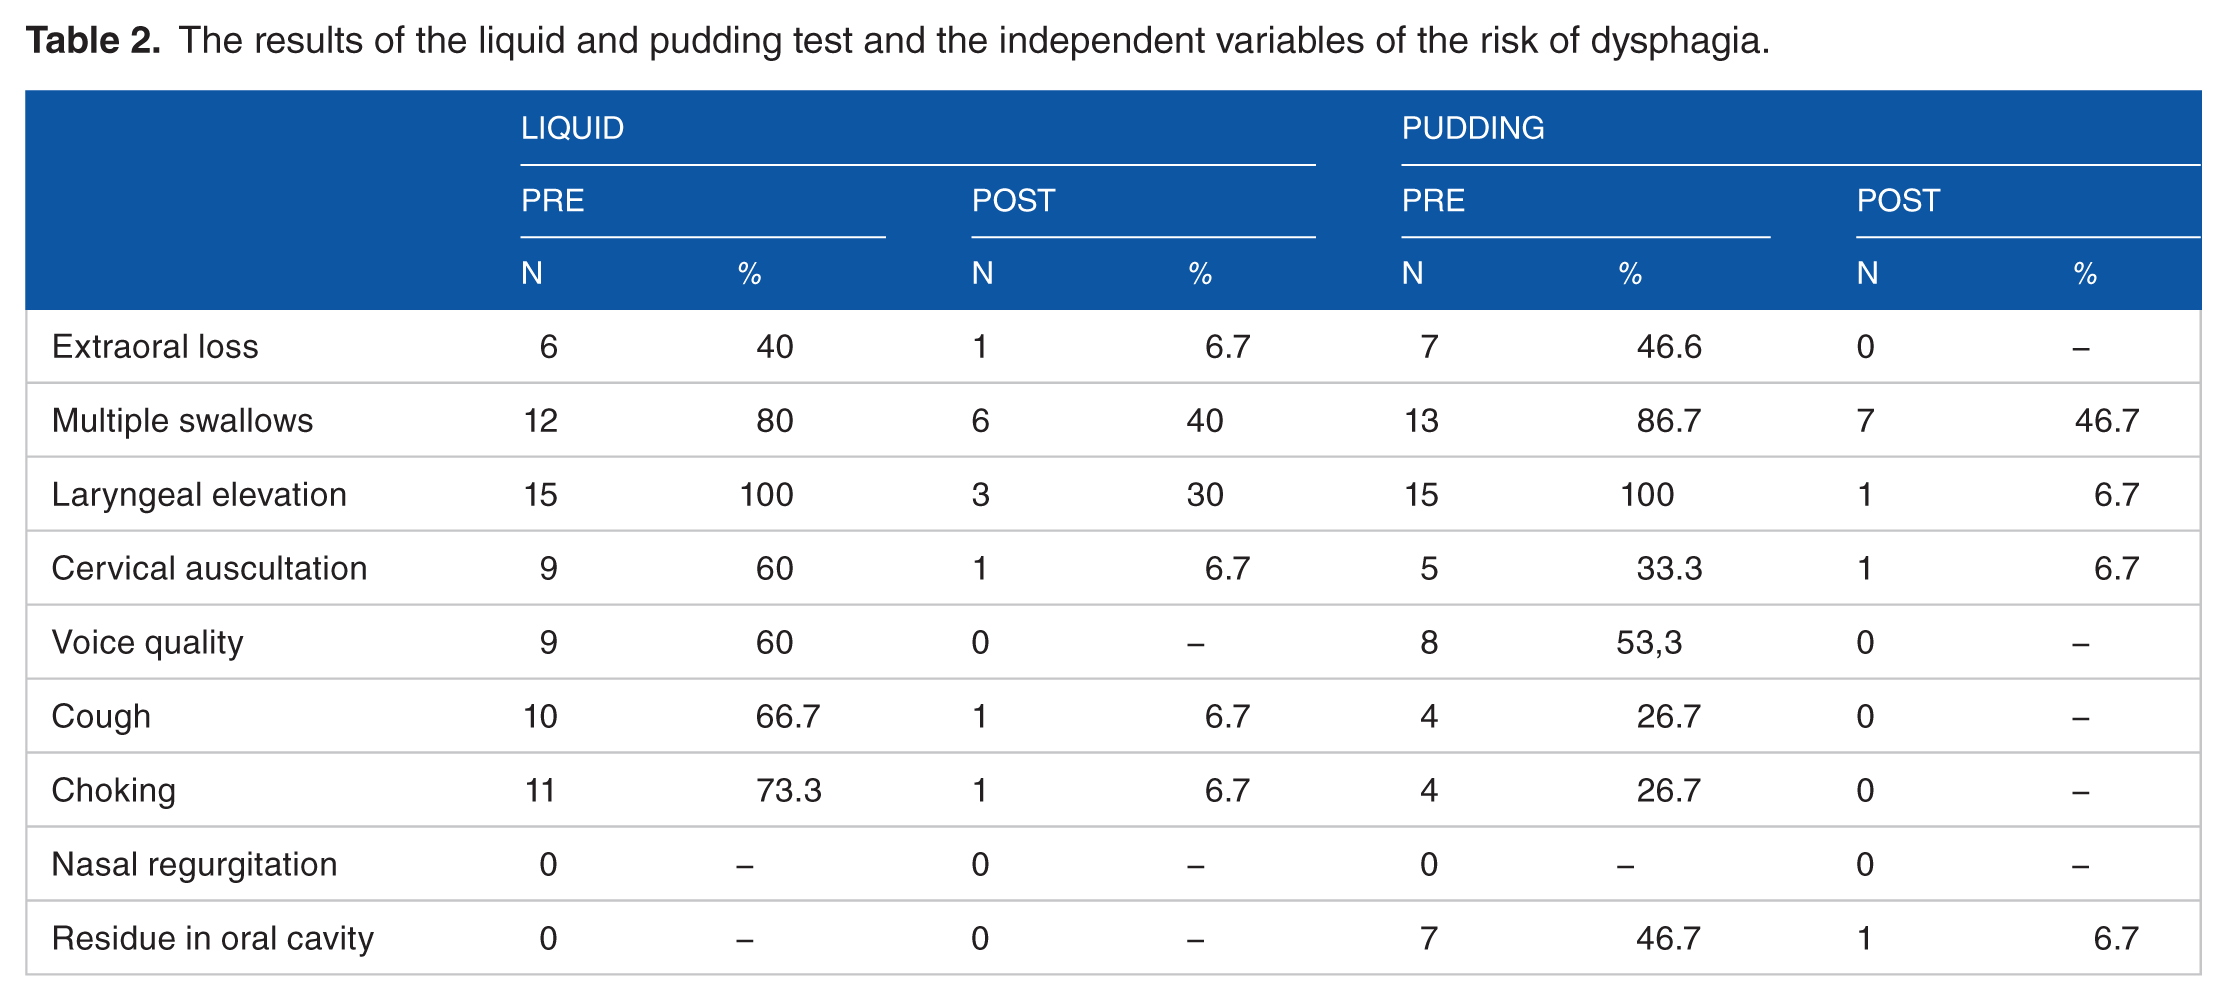2227x1001 pixels.
Task: Click the Multiple swallows row label
Action: pyautogui.click(x=182, y=421)
